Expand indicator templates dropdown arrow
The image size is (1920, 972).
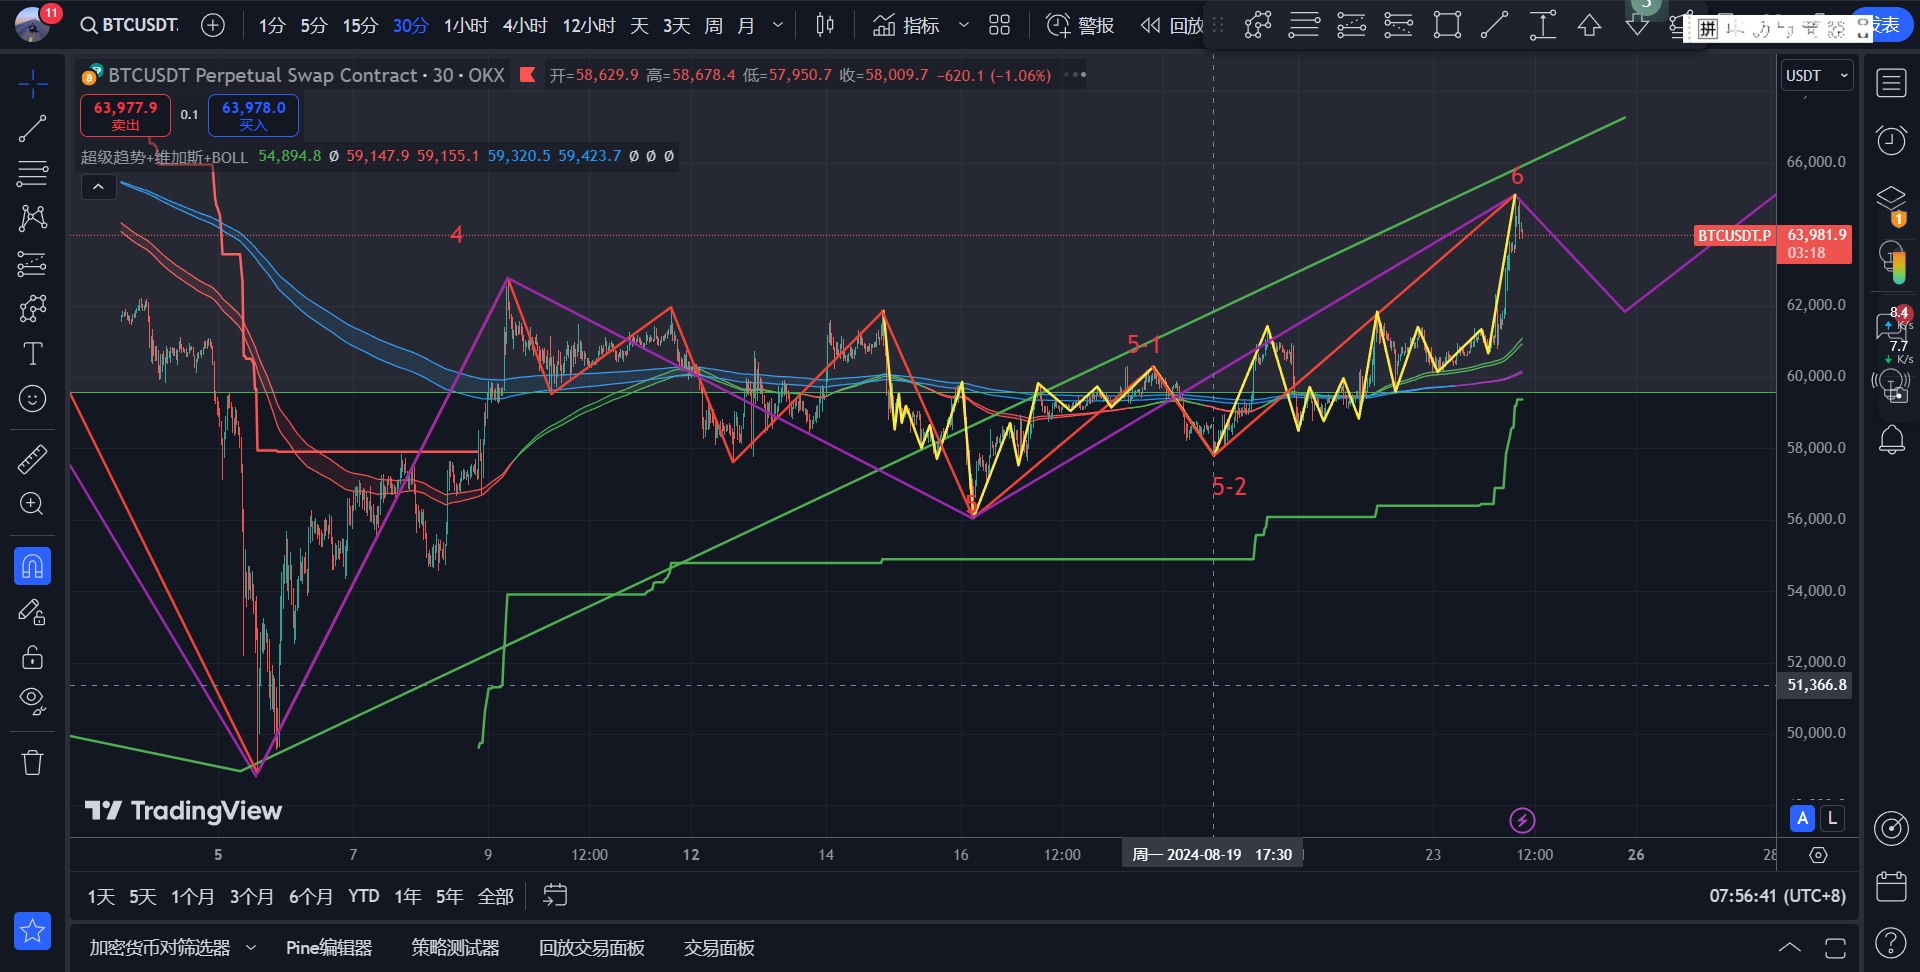(964, 25)
